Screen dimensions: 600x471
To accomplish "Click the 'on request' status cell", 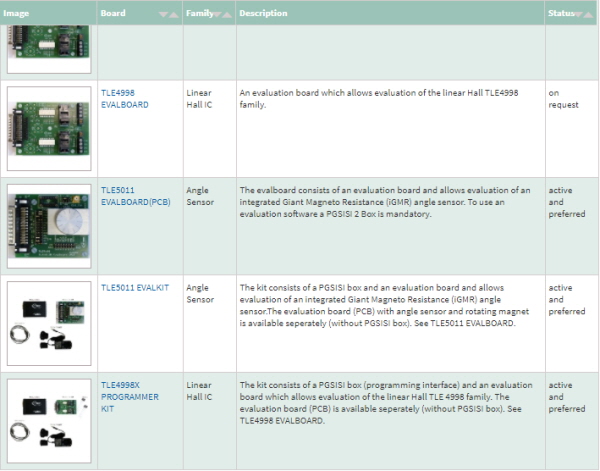I will 563,99.
